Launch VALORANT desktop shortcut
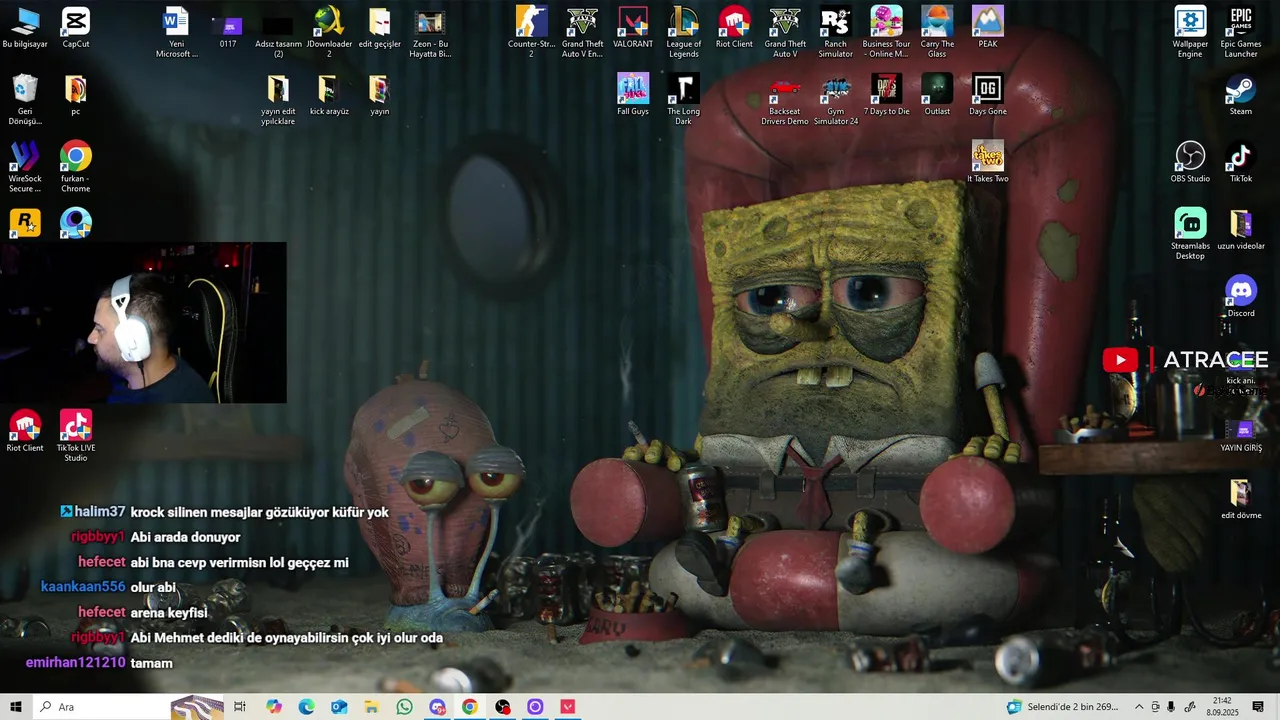Screen dimensions: 1280x720 (x=633, y=28)
